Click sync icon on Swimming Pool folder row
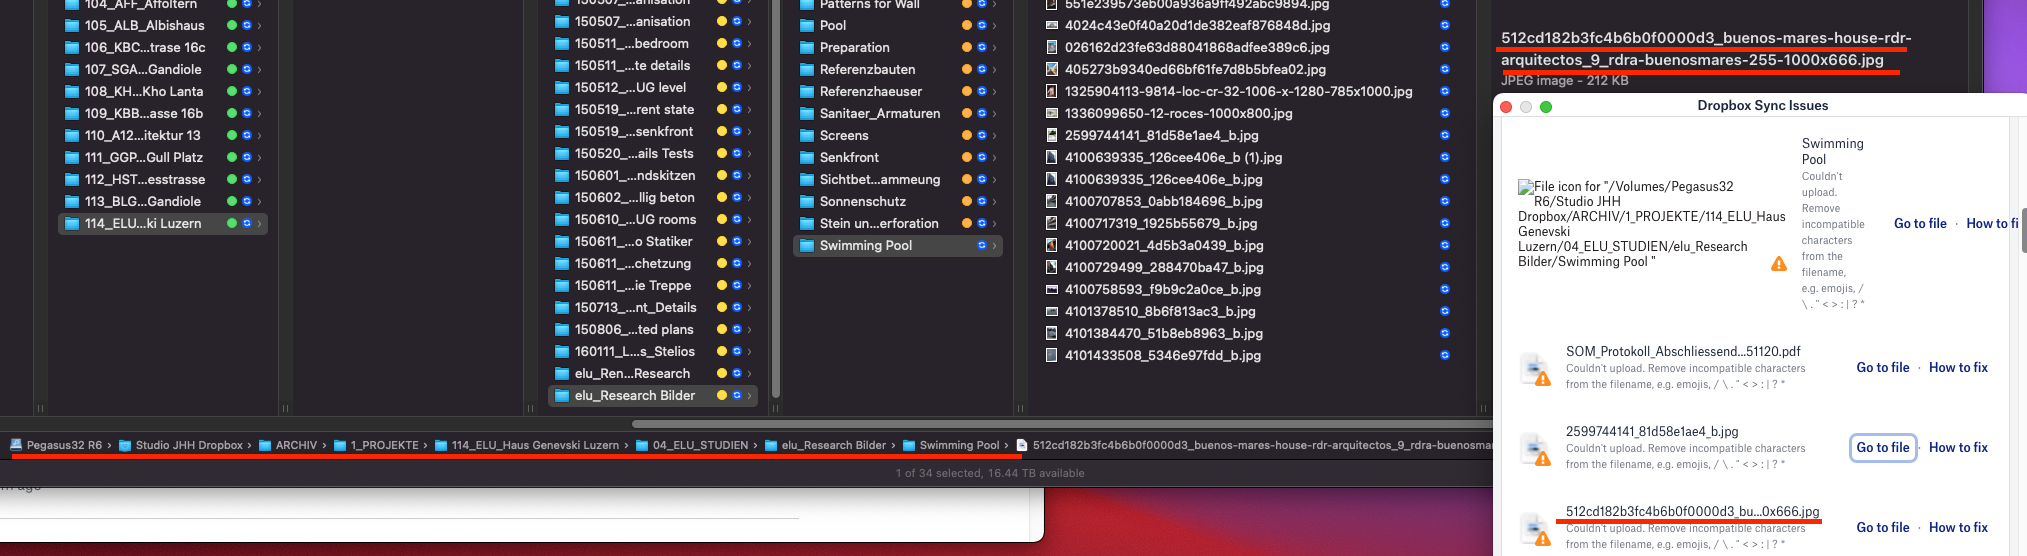The image size is (2027, 556). (982, 245)
